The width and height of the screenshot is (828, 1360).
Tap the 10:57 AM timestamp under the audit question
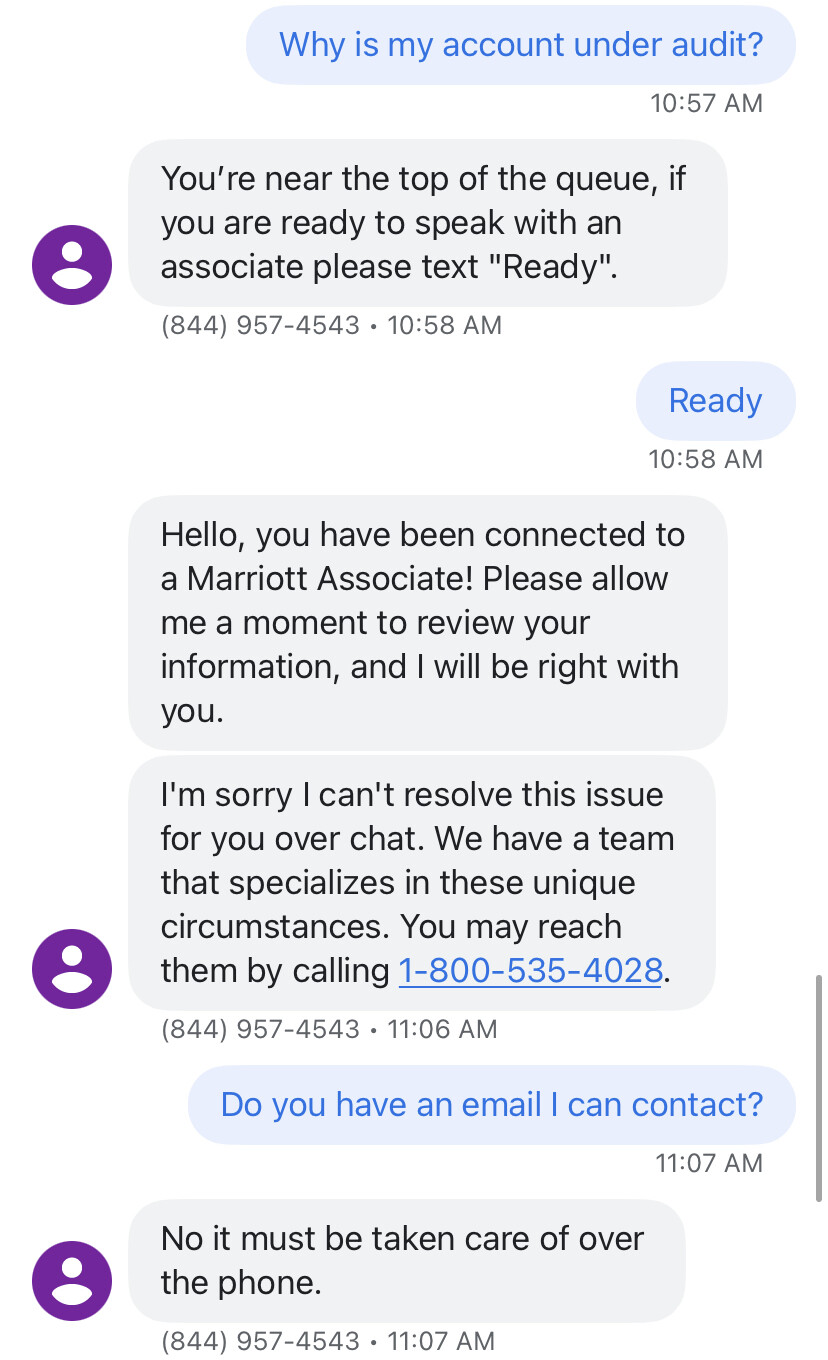(706, 103)
